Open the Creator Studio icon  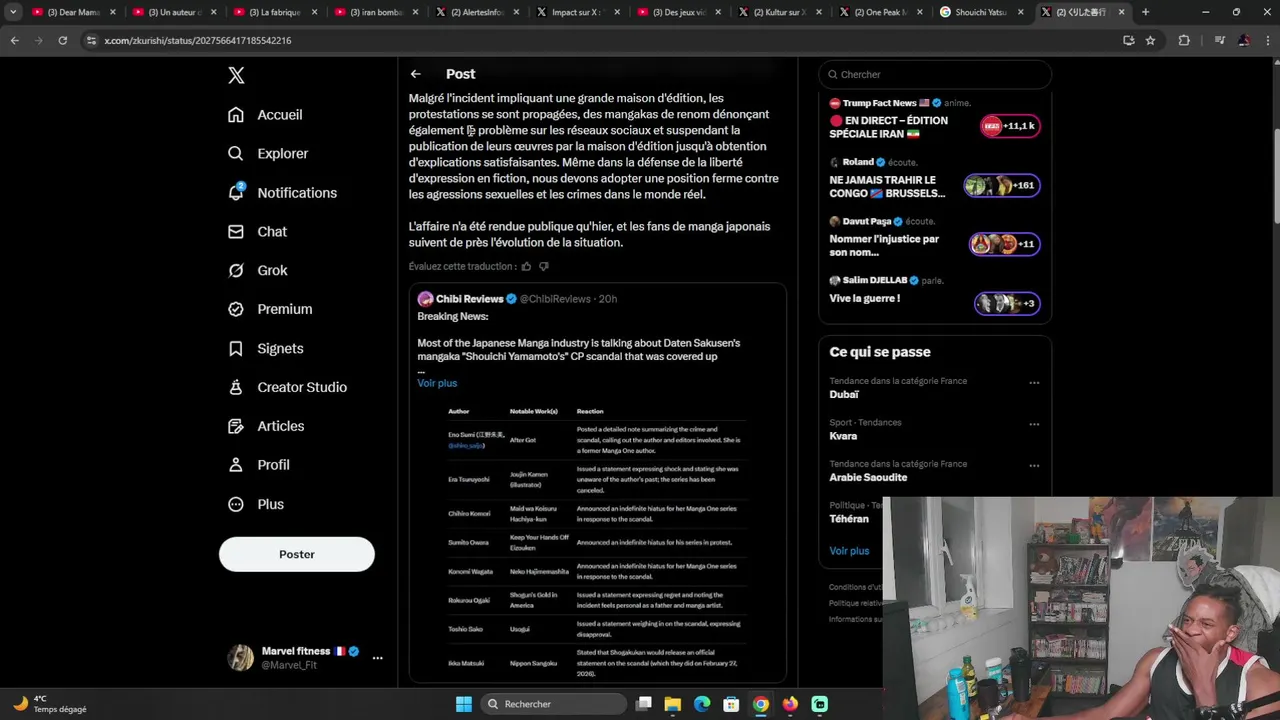click(236, 388)
